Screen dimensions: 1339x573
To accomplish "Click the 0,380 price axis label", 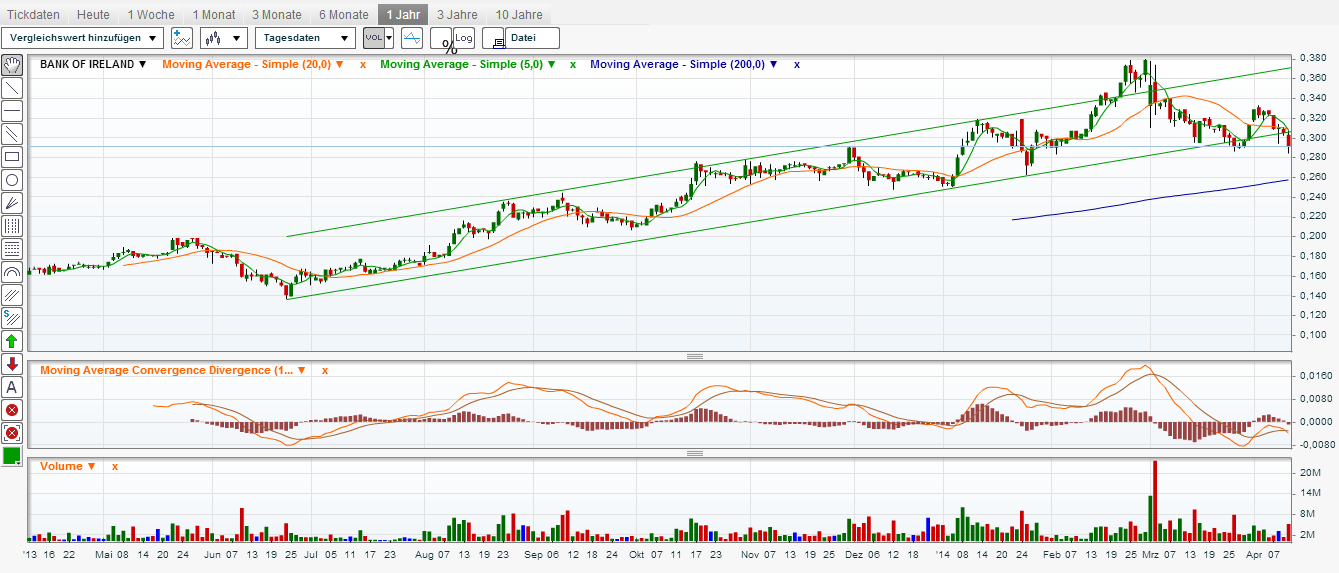I will pyautogui.click(x=1313, y=58).
